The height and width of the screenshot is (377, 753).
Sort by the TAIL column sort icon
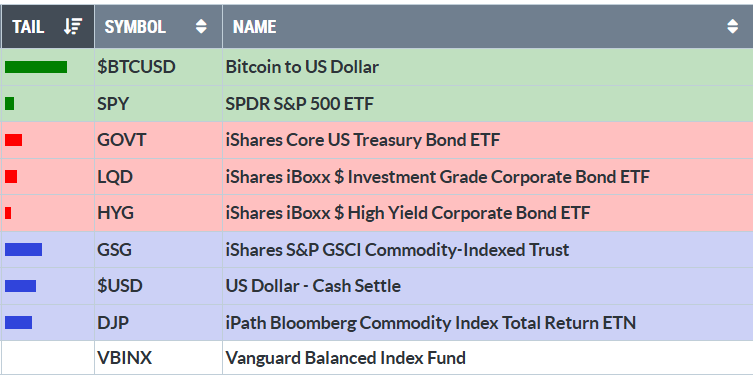click(x=73, y=26)
